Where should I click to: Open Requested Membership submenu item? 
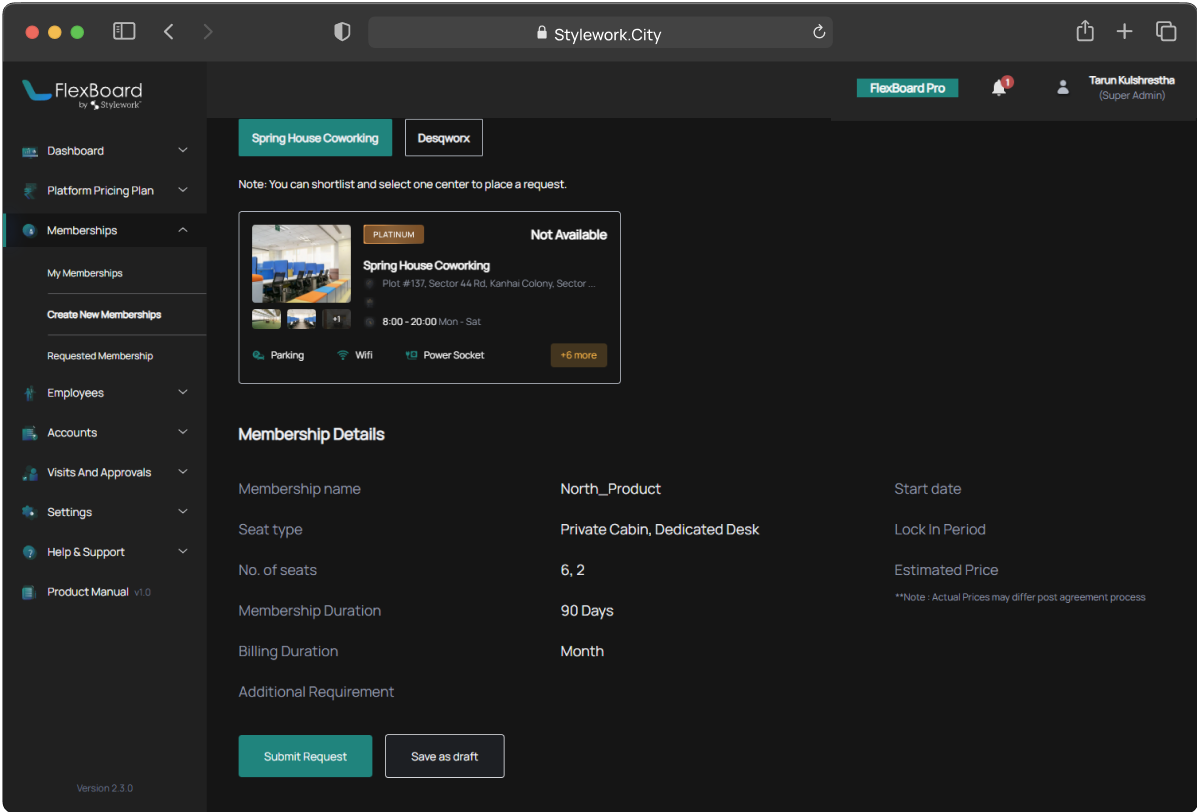[100, 356]
